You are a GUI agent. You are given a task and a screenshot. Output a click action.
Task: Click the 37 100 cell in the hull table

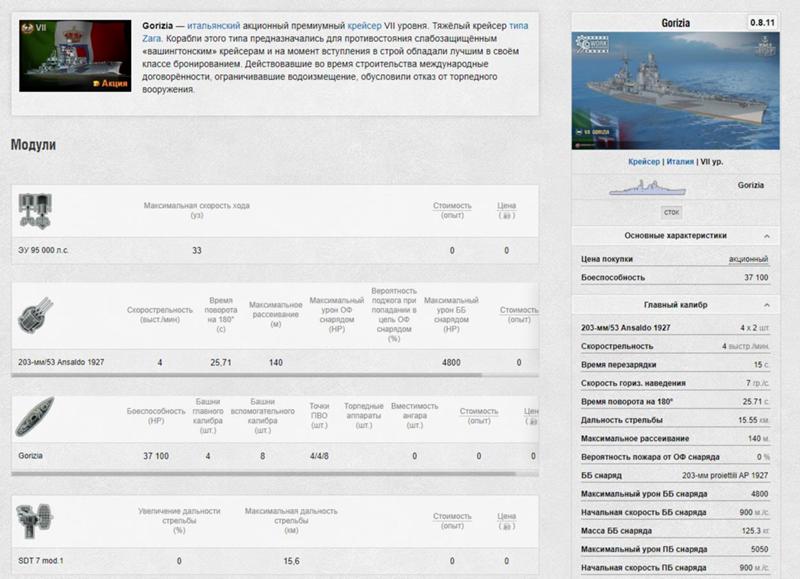(156, 456)
